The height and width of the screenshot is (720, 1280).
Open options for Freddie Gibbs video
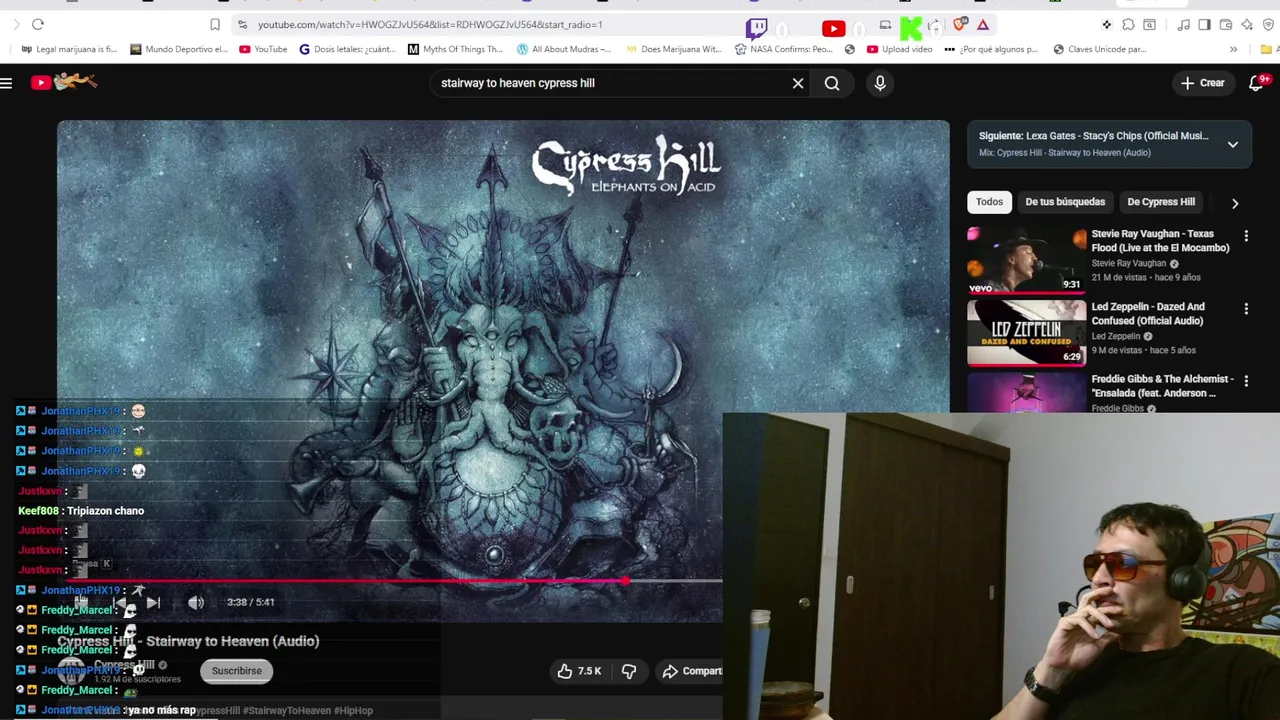pyautogui.click(x=1246, y=381)
